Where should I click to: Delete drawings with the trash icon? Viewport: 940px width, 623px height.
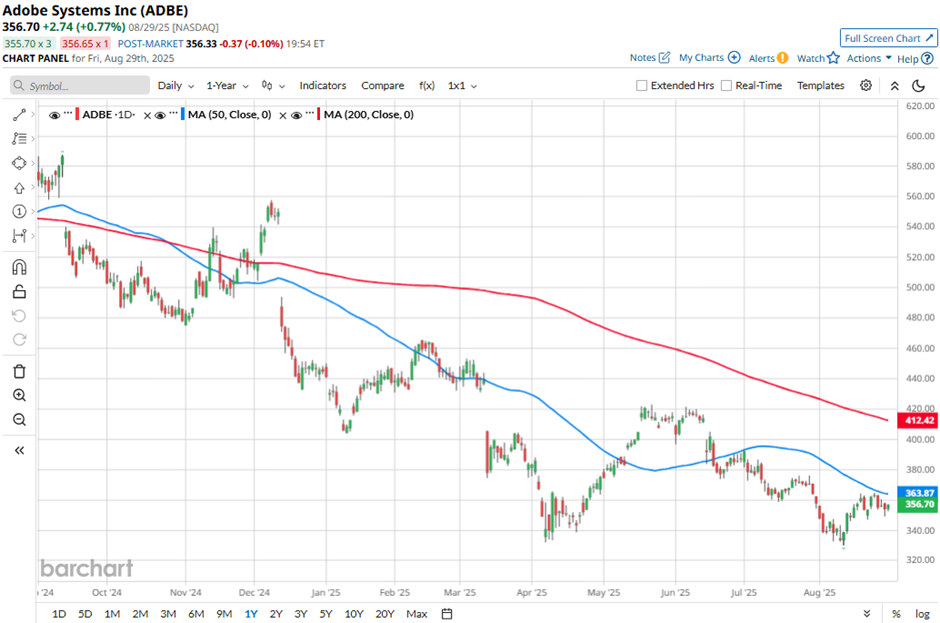click(x=19, y=371)
